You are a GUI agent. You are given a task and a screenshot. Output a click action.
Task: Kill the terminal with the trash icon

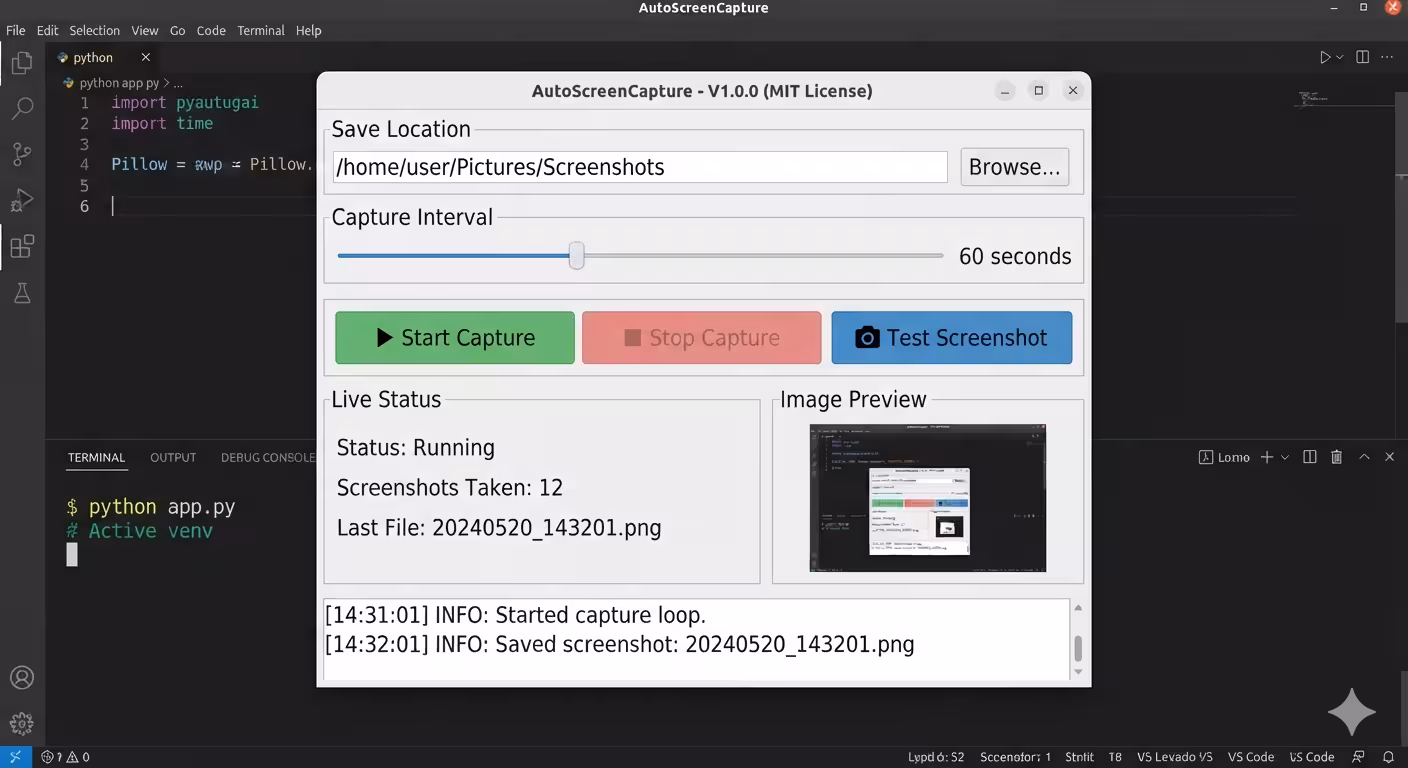point(1337,457)
